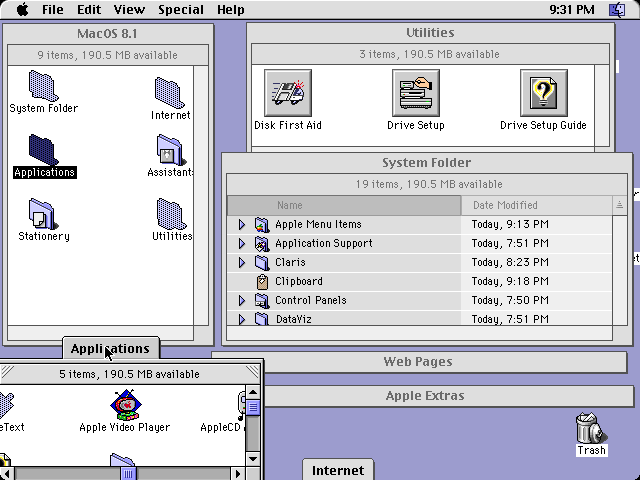Screen dimensions: 640x480
Task: Select the Utilities folder icon in MacOS 8.1 window
Action: click(171, 214)
